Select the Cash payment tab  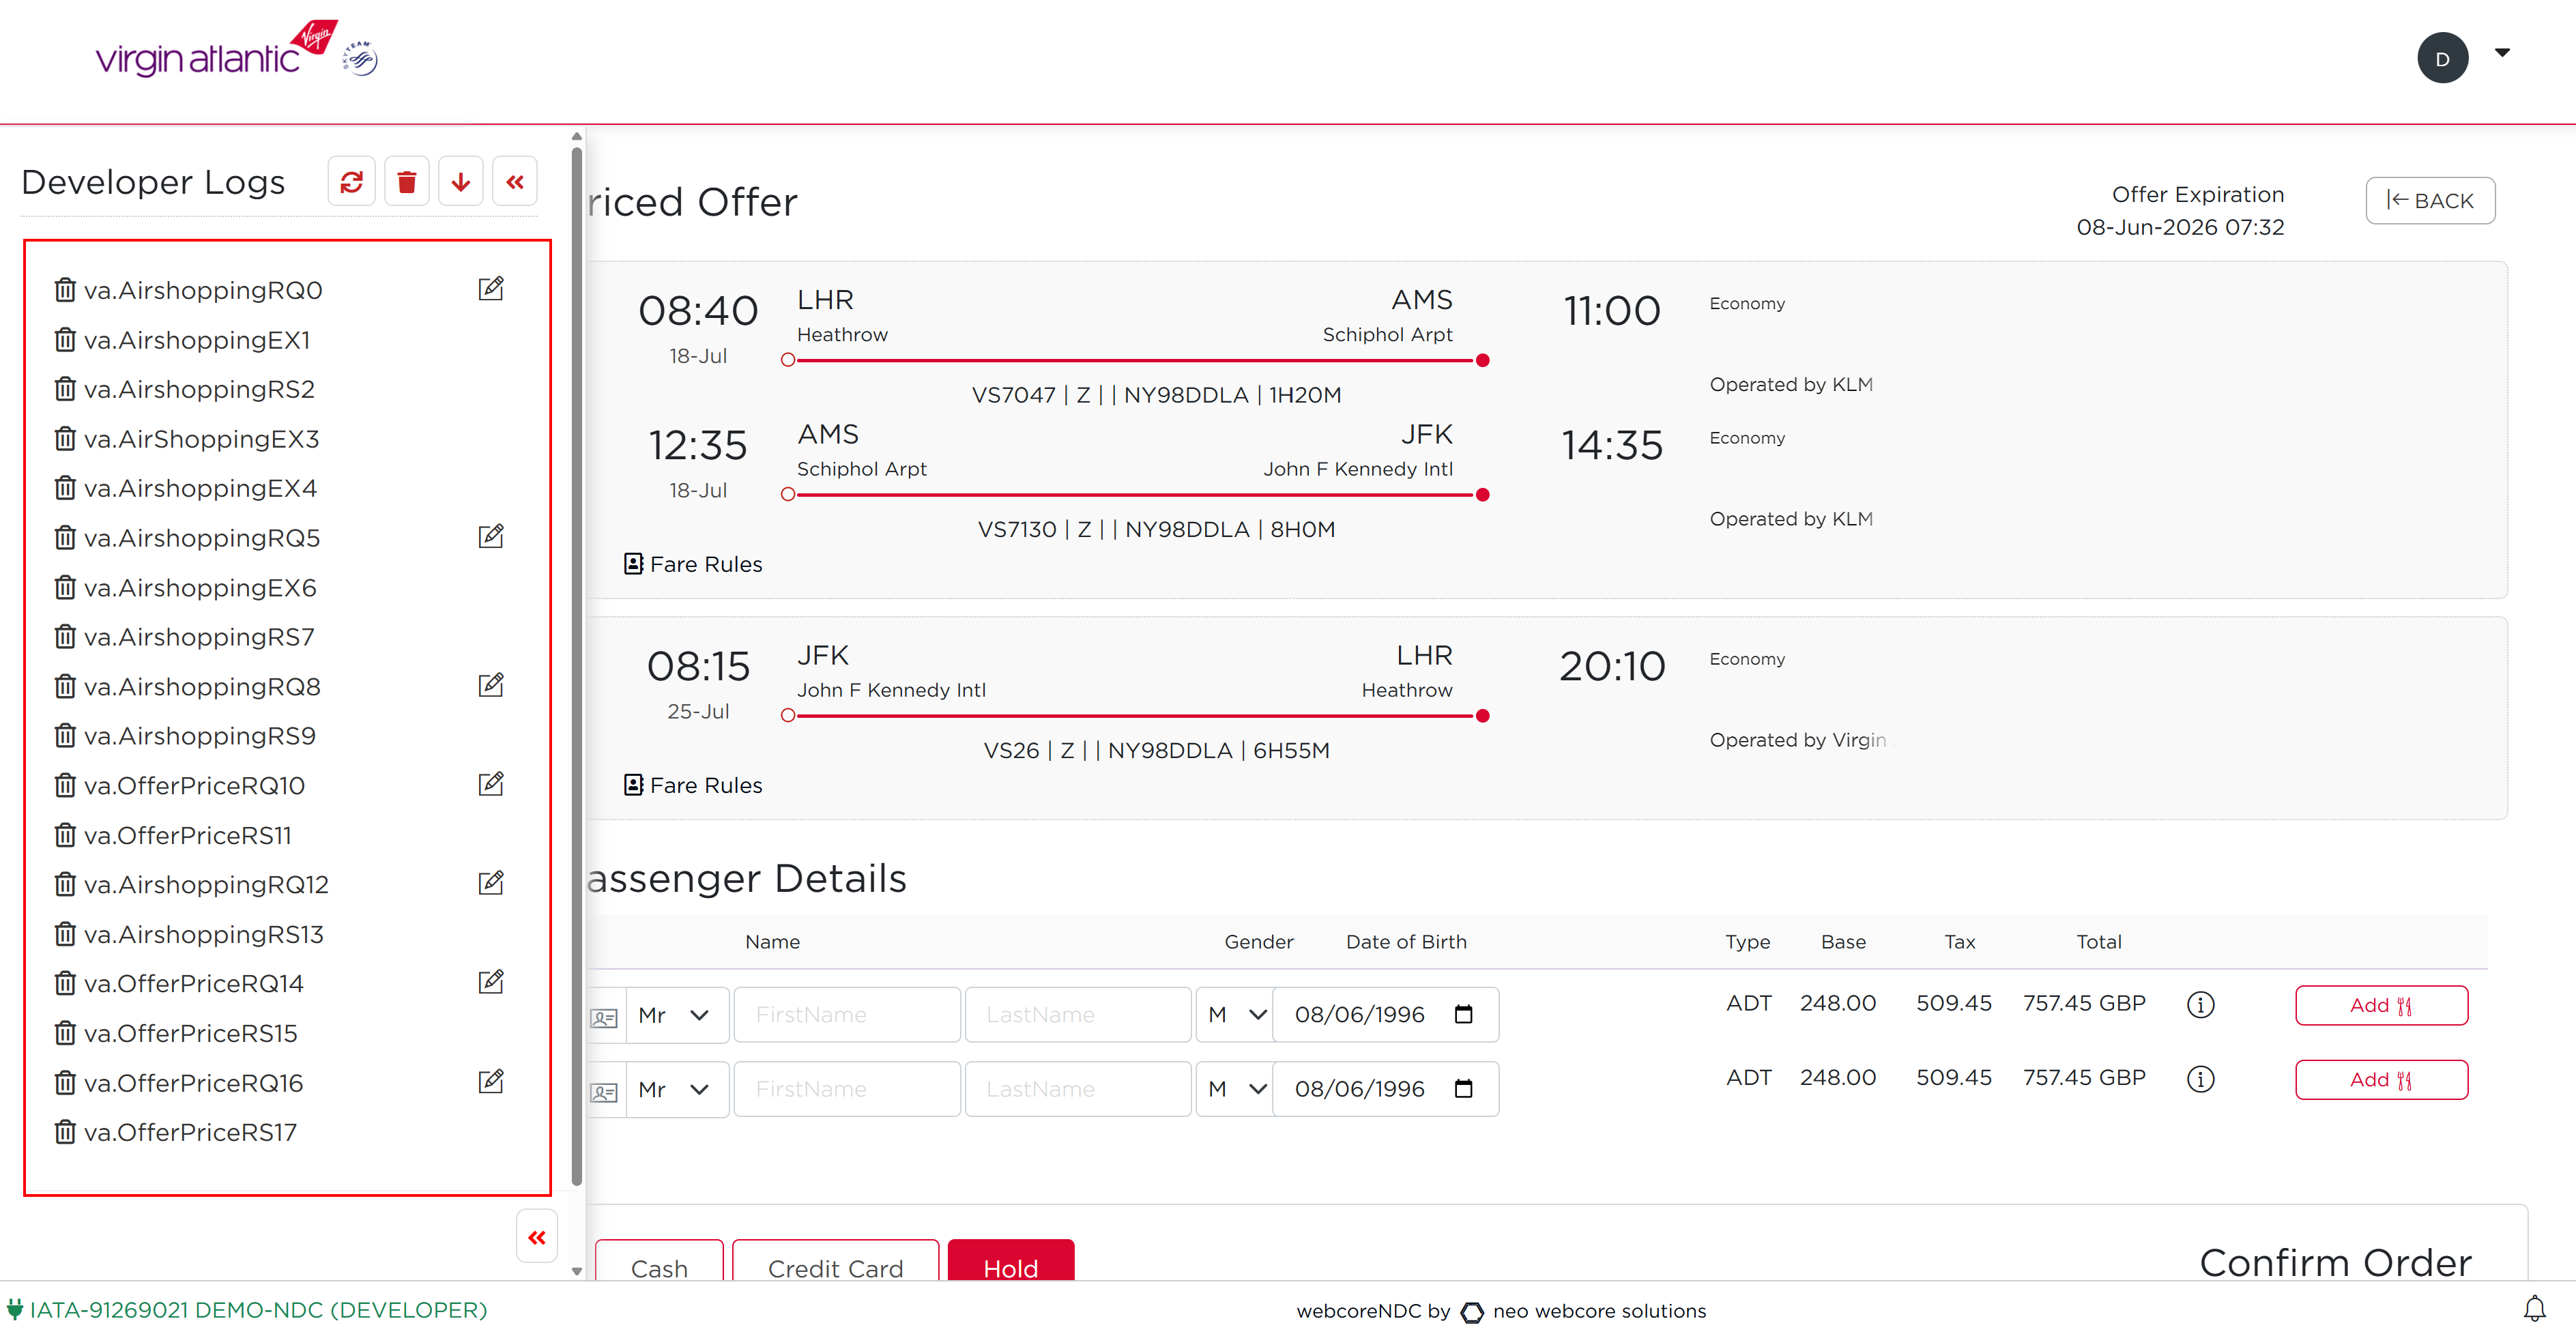tap(659, 1262)
